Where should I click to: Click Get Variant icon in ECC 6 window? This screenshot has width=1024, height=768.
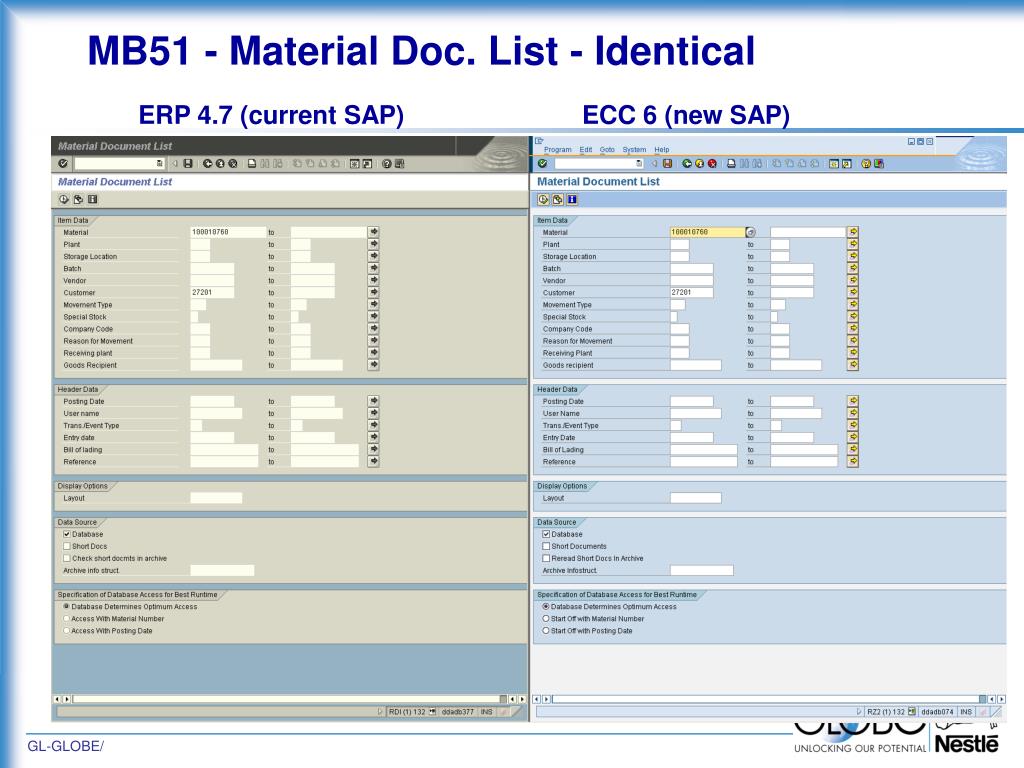pos(558,200)
